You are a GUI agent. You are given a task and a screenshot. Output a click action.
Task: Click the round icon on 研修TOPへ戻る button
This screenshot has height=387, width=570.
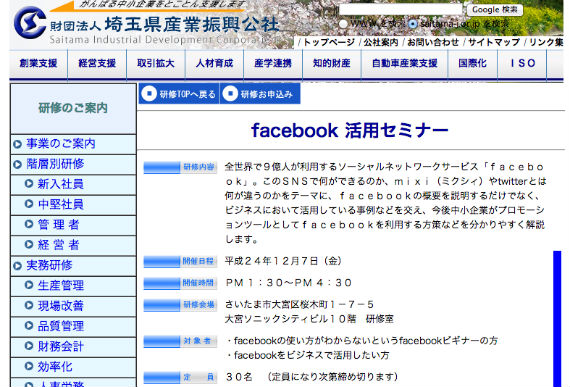149,93
